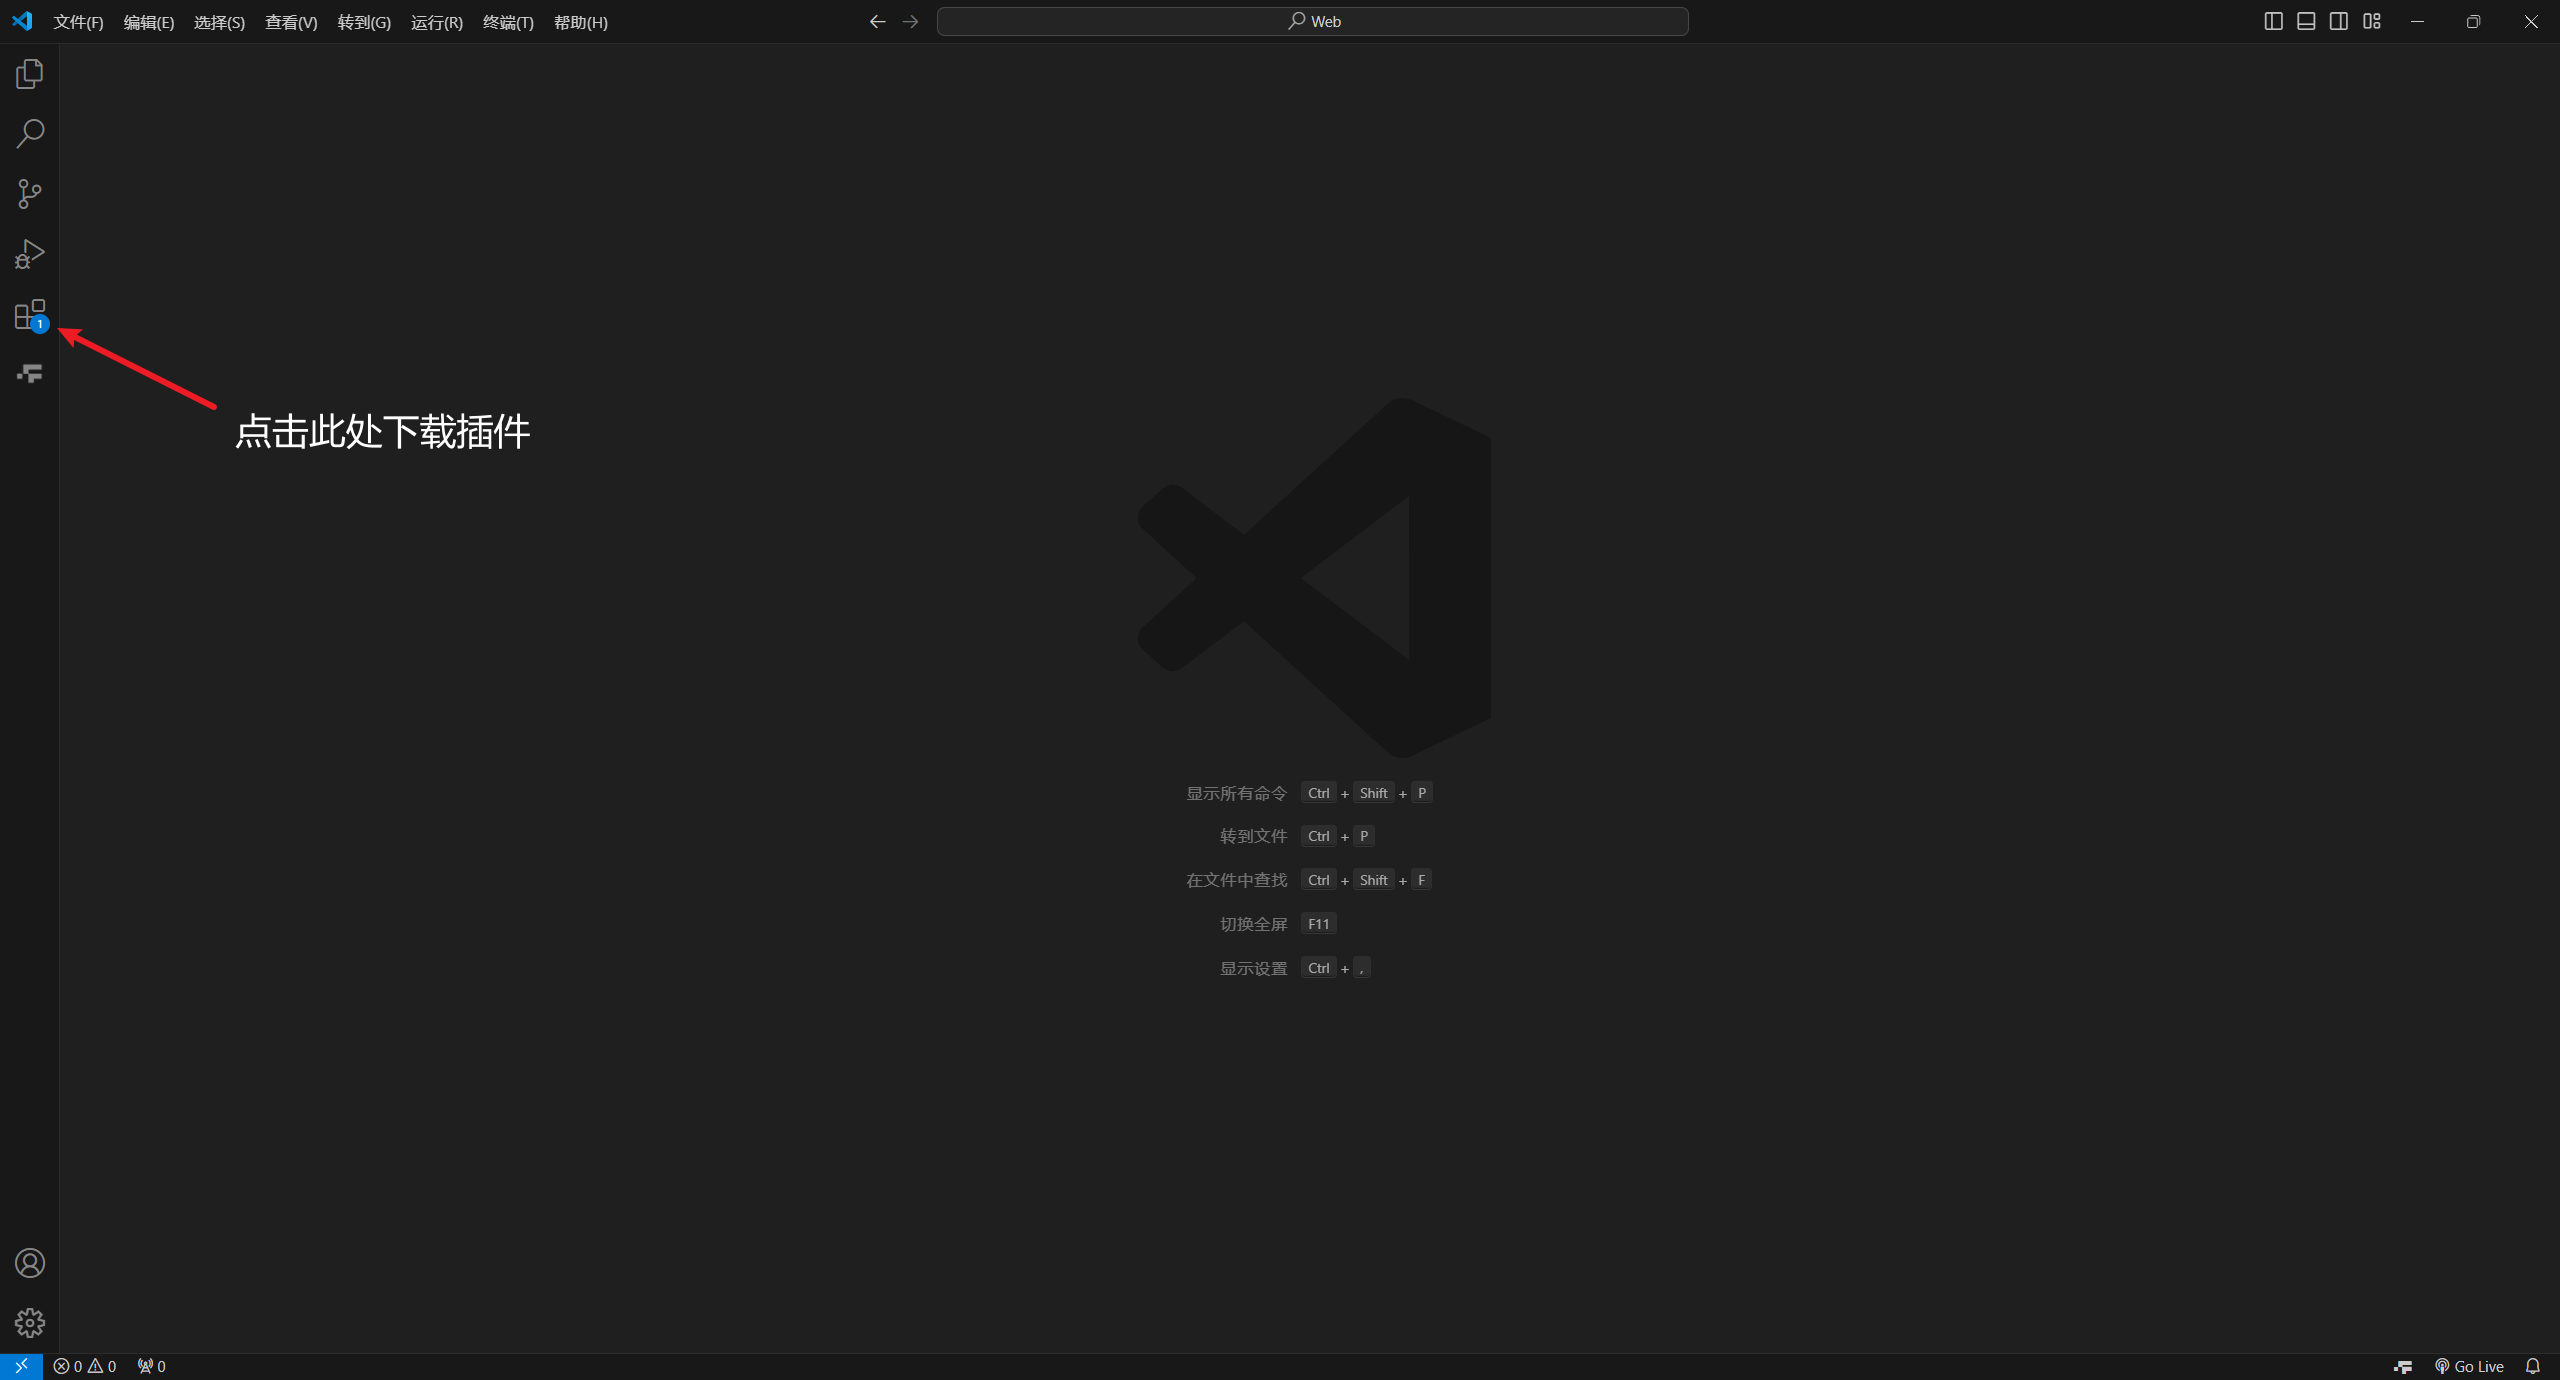Open the Accounts icon
The image size is (2560, 1380).
click(x=30, y=1263)
